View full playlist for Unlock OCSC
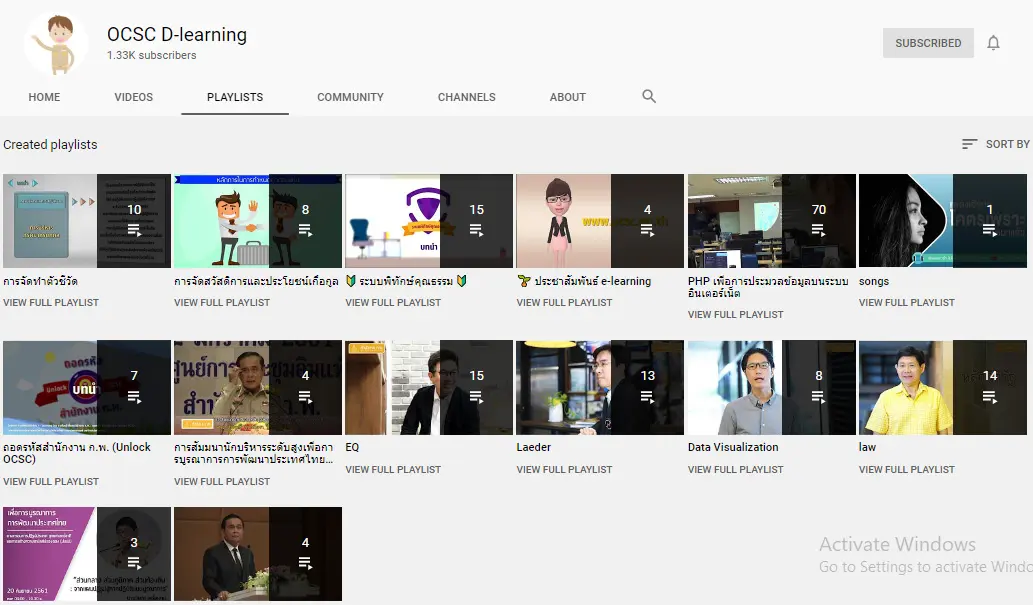The width and height of the screenshot is (1033, 605). pos(51,481)
